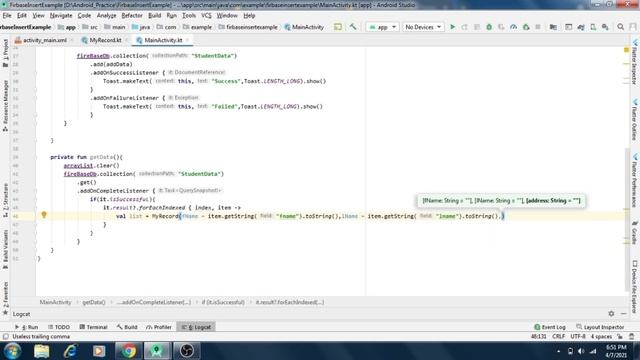Open UTF-8 encoding selector
This screenshot has width=640, height=360.
point(578,336)
